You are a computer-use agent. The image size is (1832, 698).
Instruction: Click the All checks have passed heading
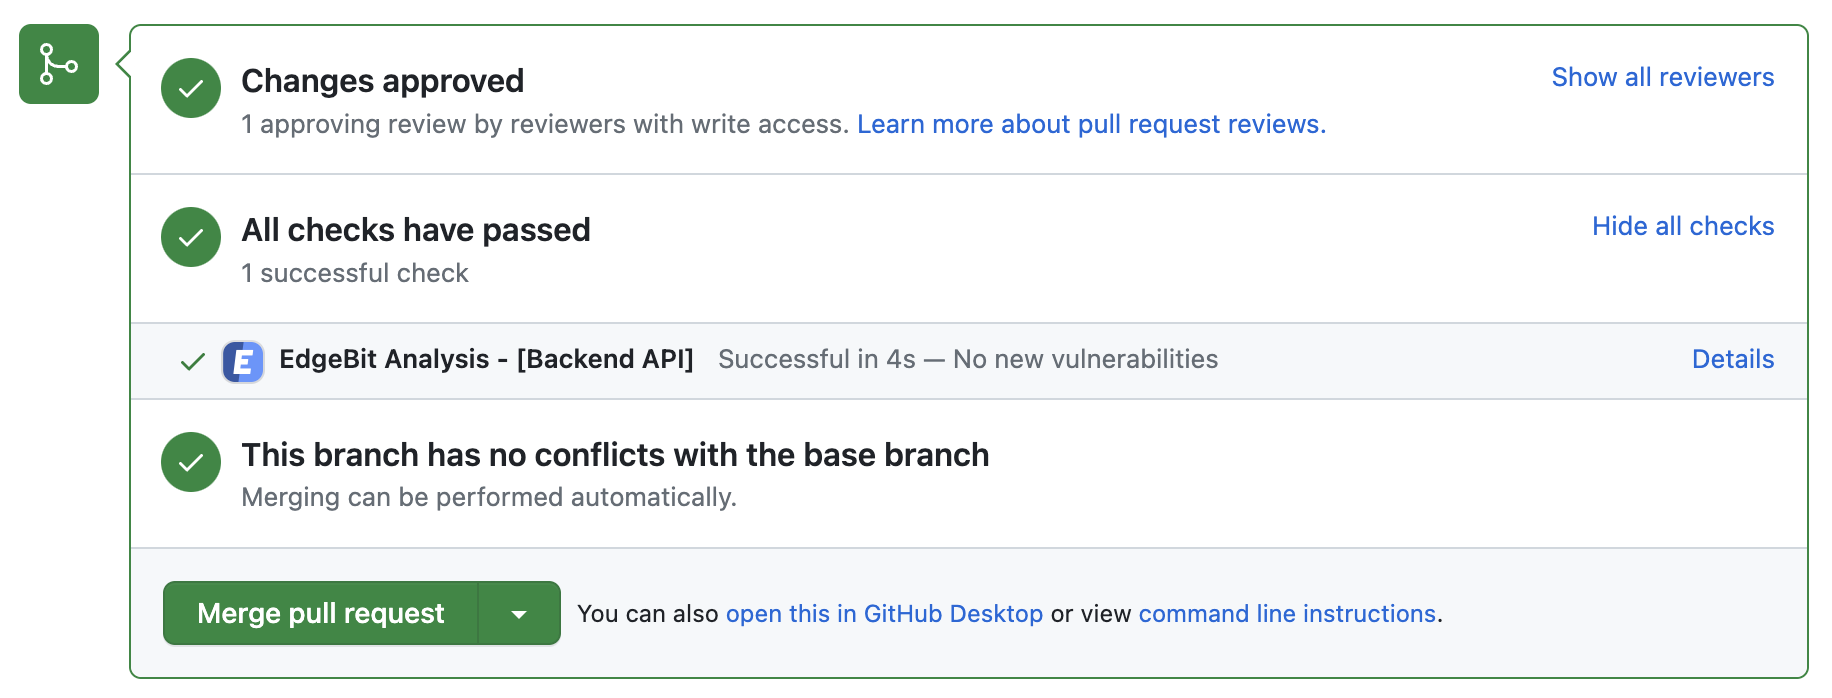point(416,230)
